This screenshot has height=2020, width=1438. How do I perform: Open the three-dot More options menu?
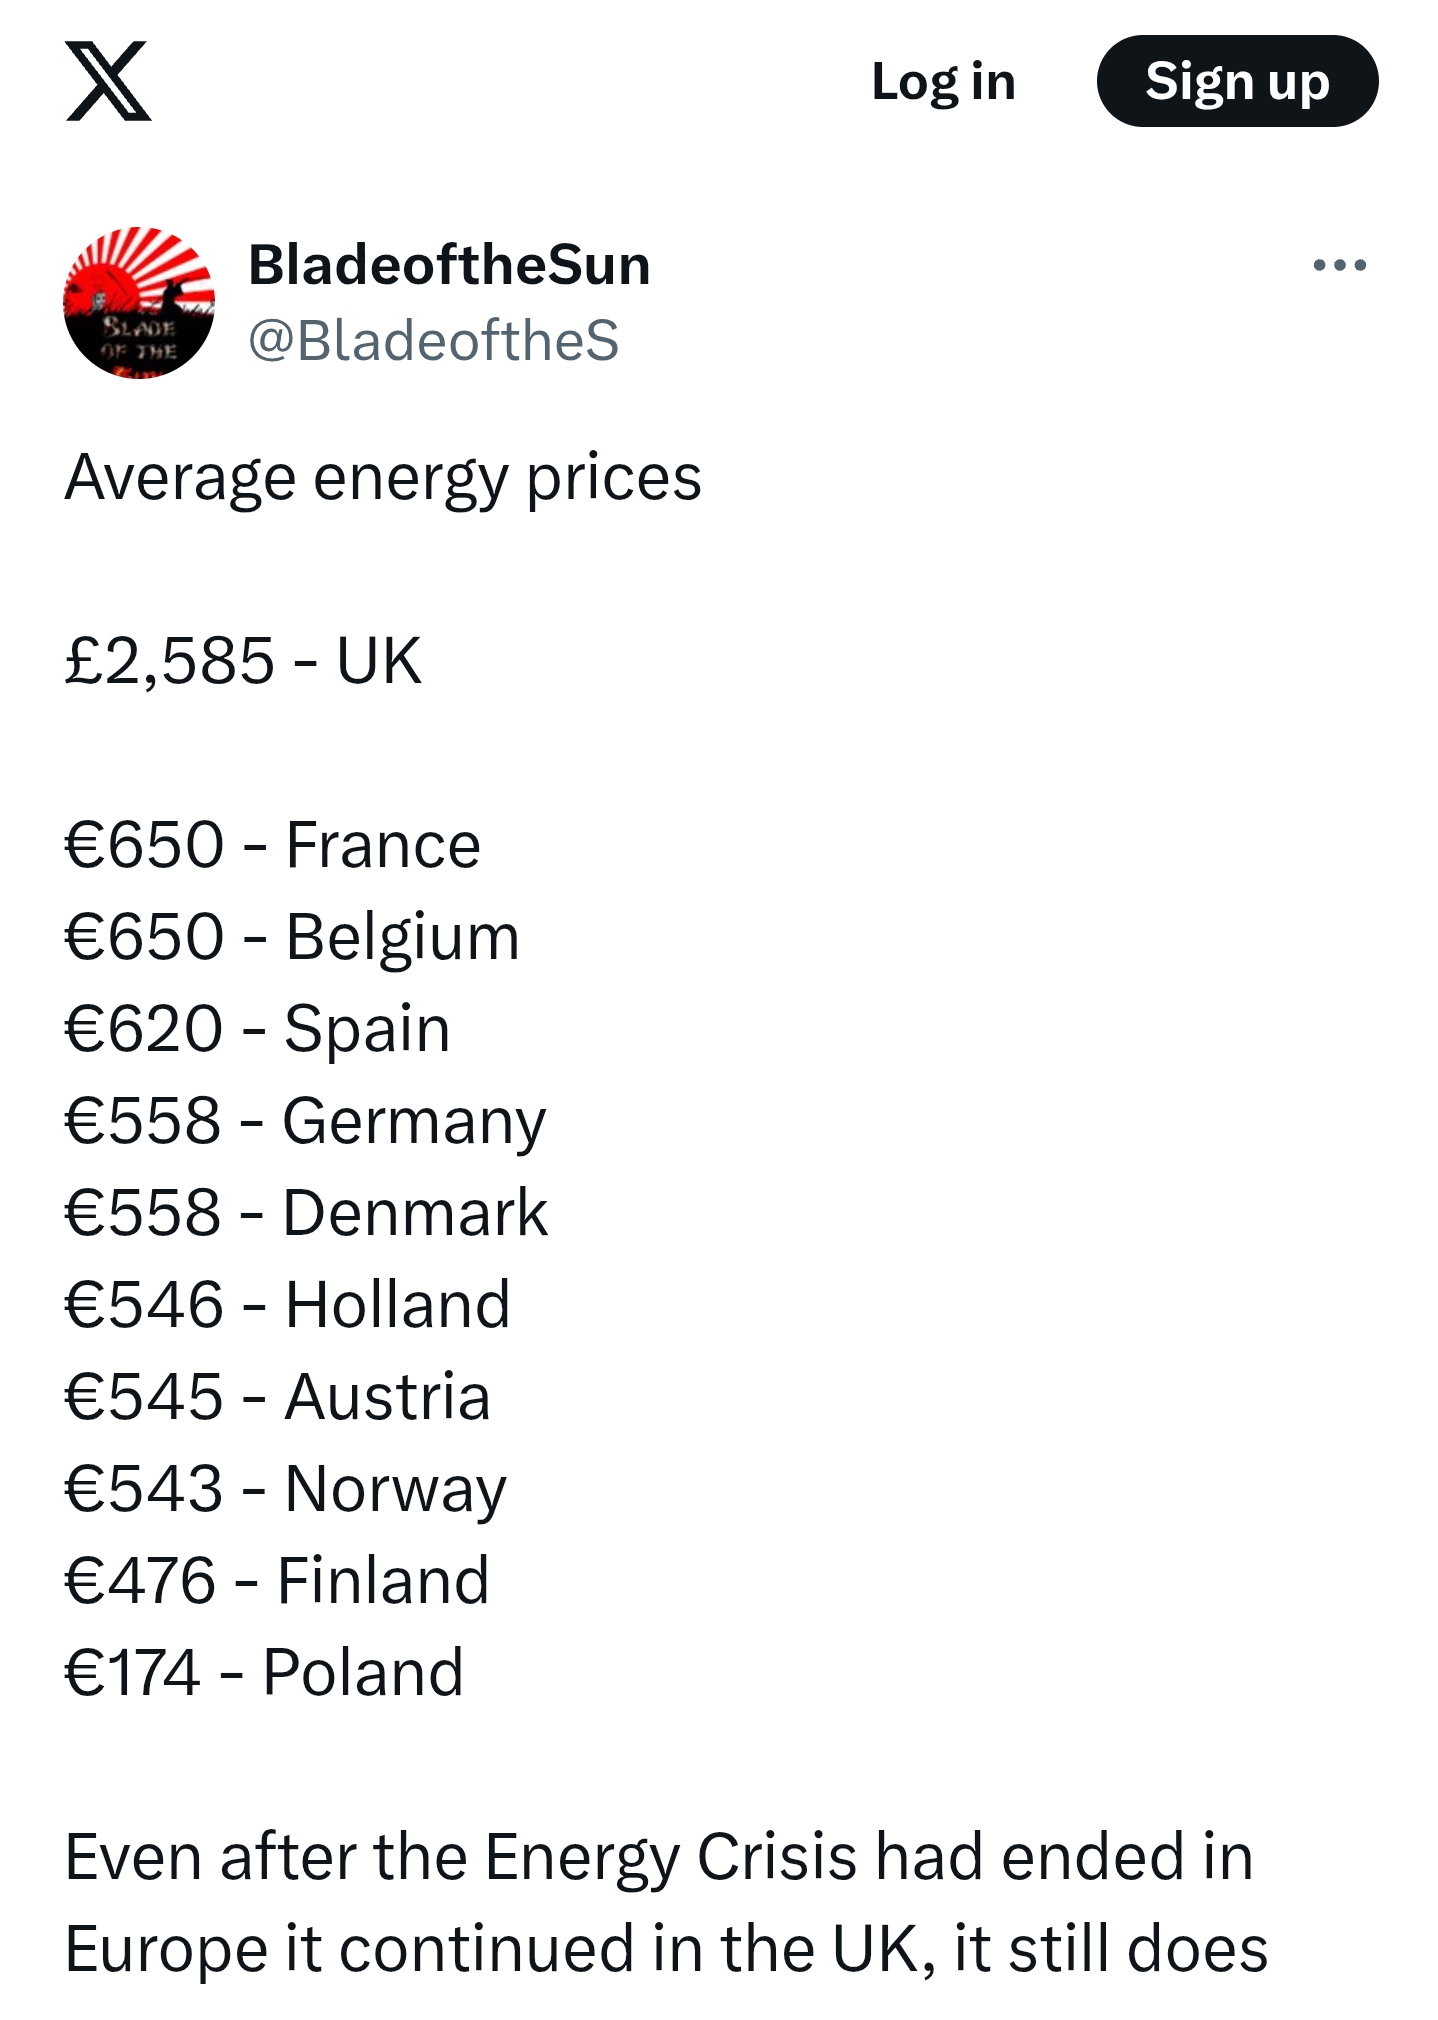tap(1339, 265)
